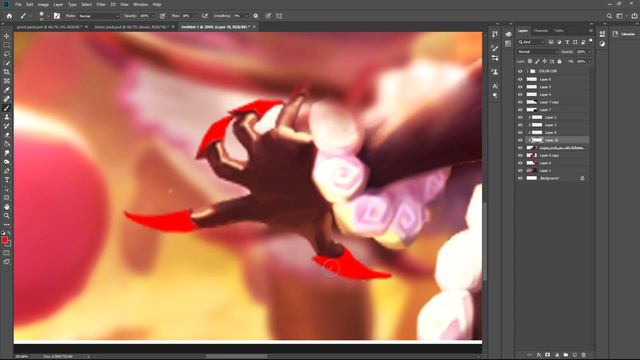The image size is (640, 360).
Task: Select the Gradient tool
Action: coord(7,144)
